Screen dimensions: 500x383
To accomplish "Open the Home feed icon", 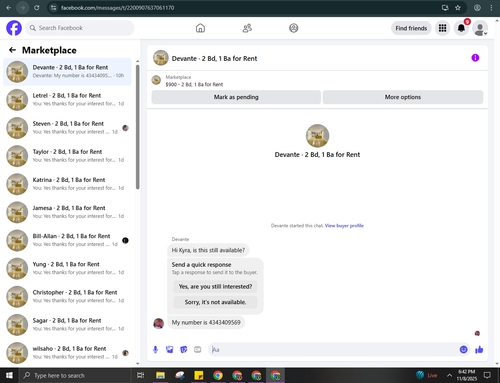I will (200, 28).
